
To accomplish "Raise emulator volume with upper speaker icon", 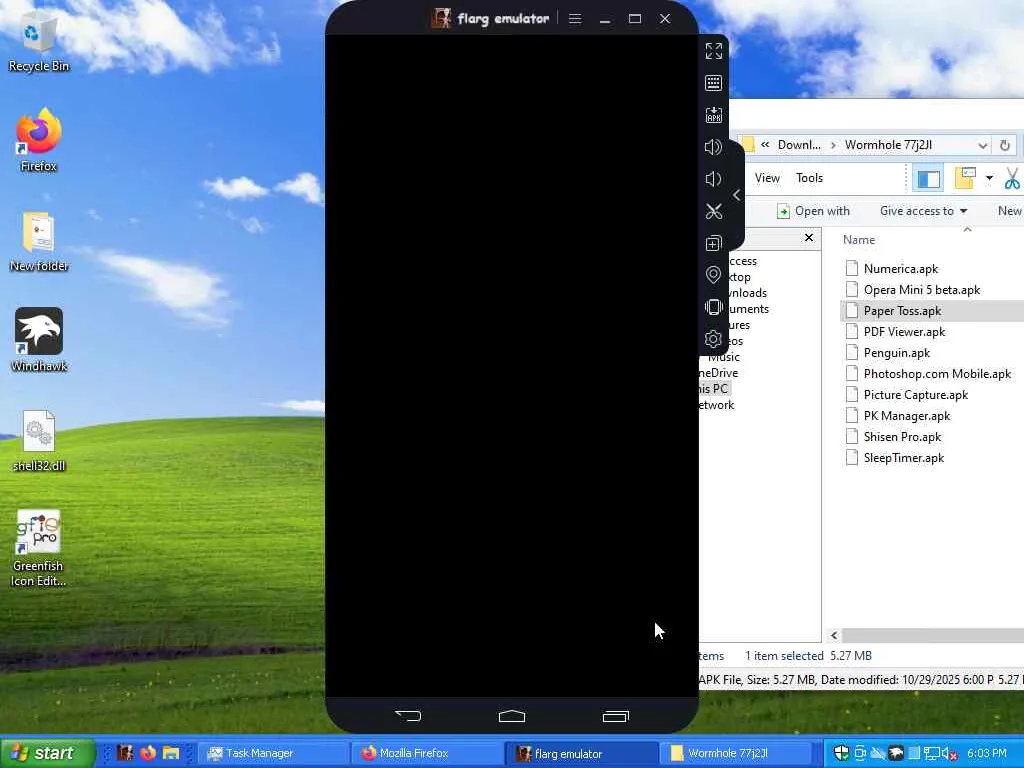I will (713, 147).
